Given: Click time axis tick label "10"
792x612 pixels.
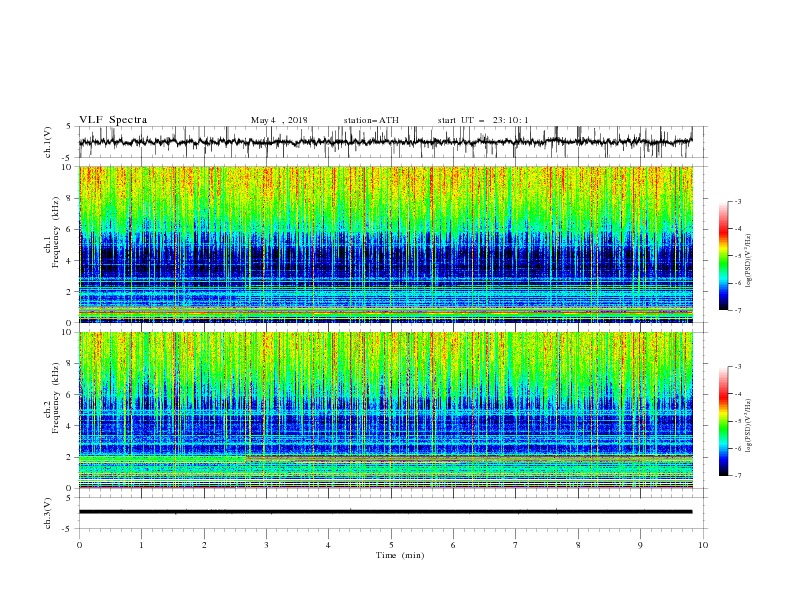Looking at the screenshot, I should point(703,545).
